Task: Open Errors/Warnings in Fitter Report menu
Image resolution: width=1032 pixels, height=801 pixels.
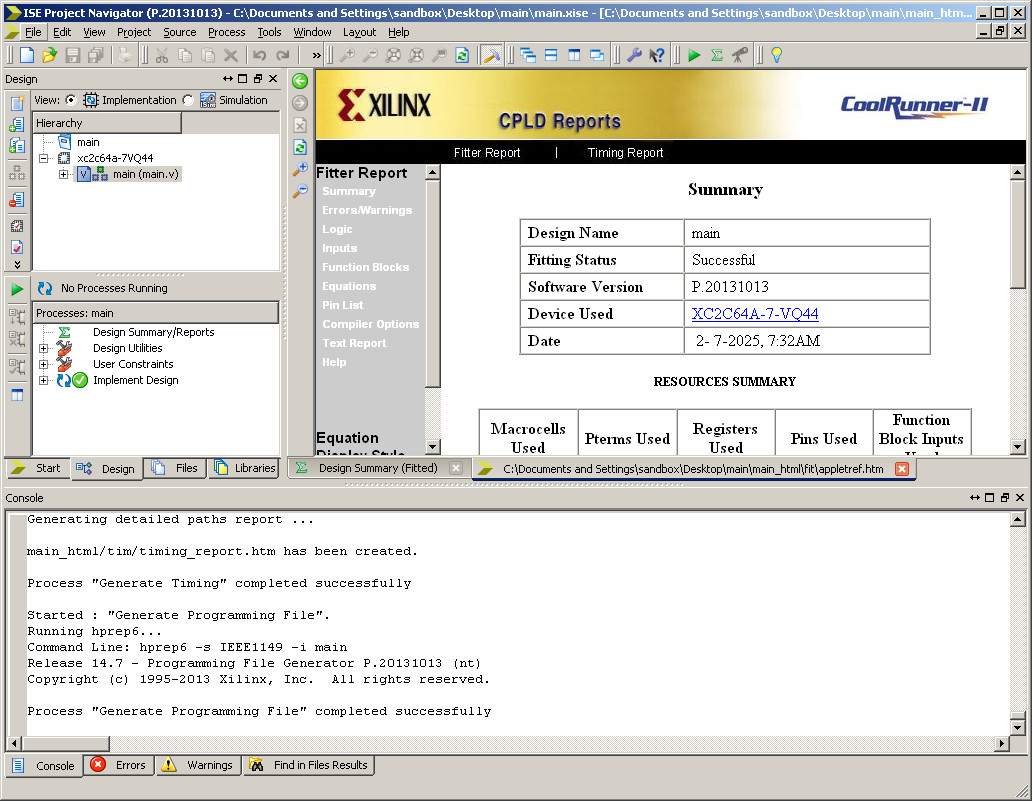Action: point(367,210)
